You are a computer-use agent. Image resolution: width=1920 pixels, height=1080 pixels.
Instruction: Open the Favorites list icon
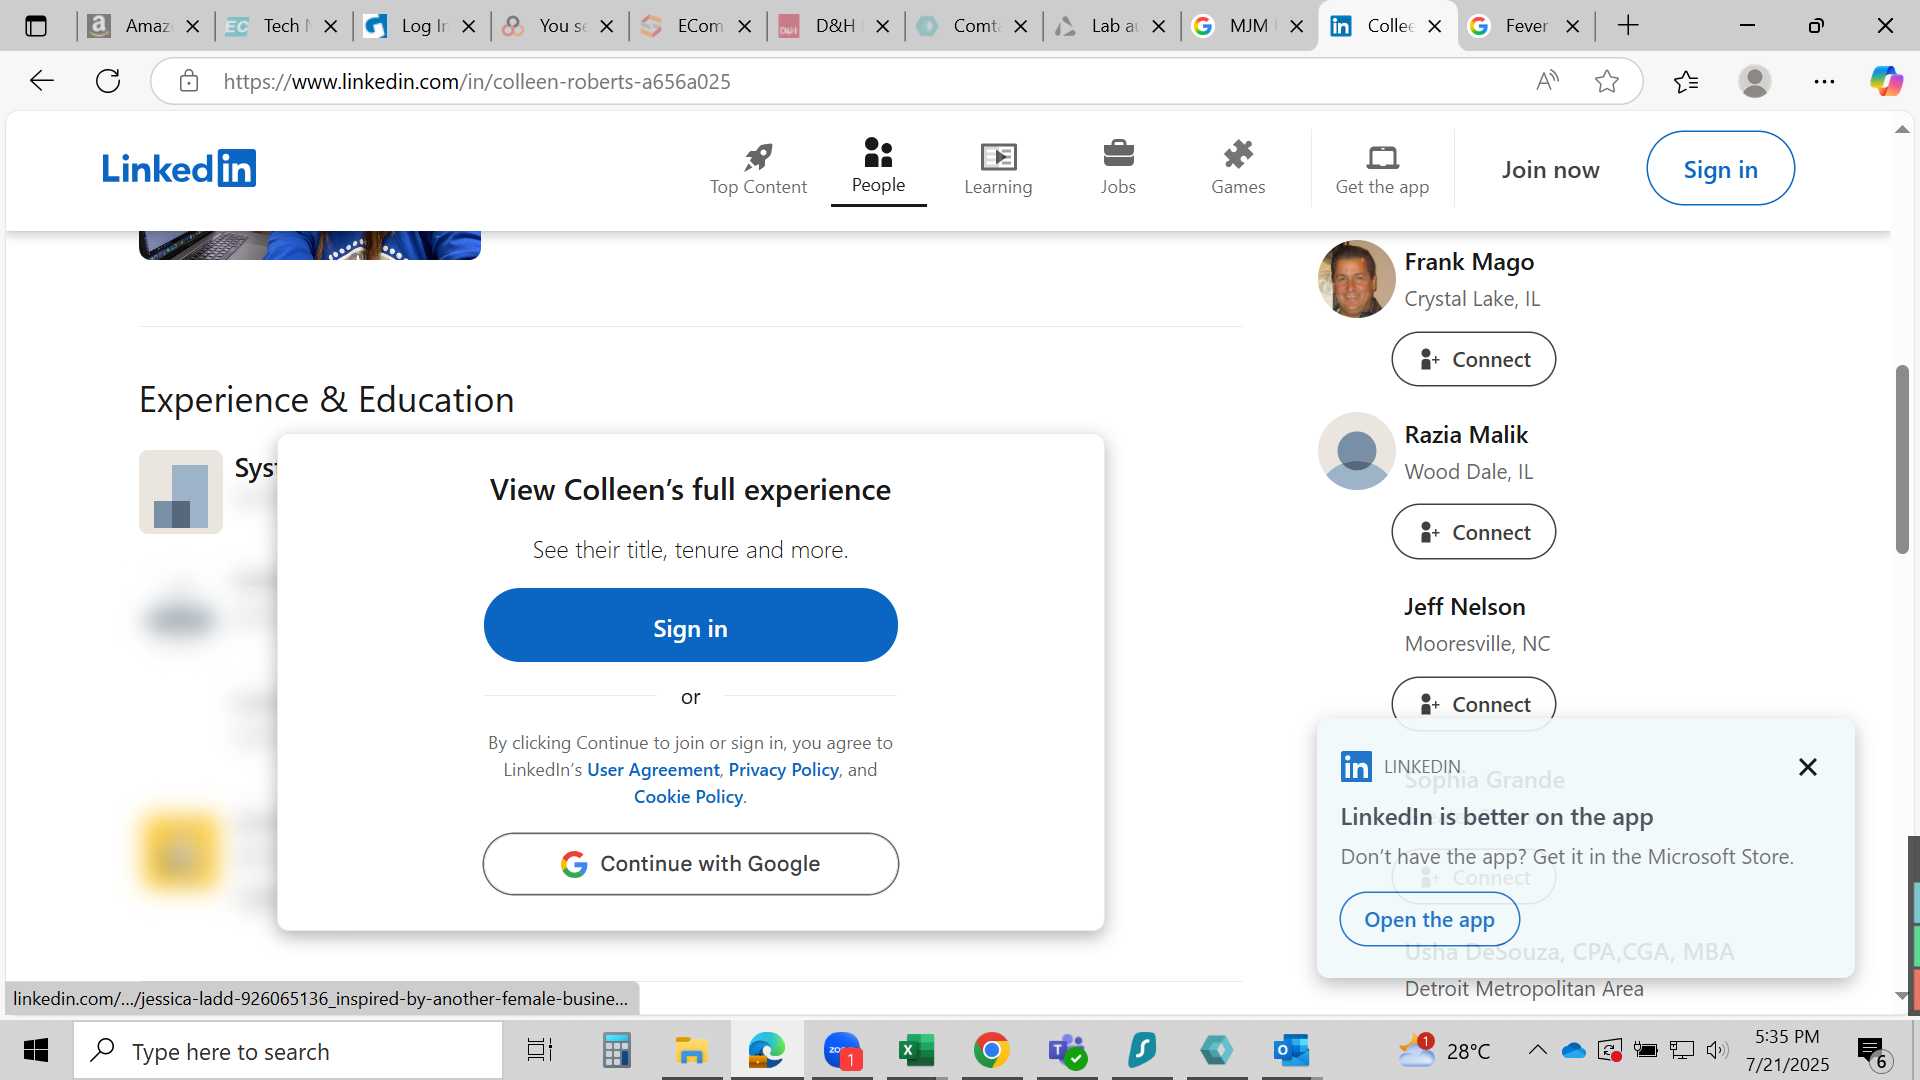click(1686, 81)
